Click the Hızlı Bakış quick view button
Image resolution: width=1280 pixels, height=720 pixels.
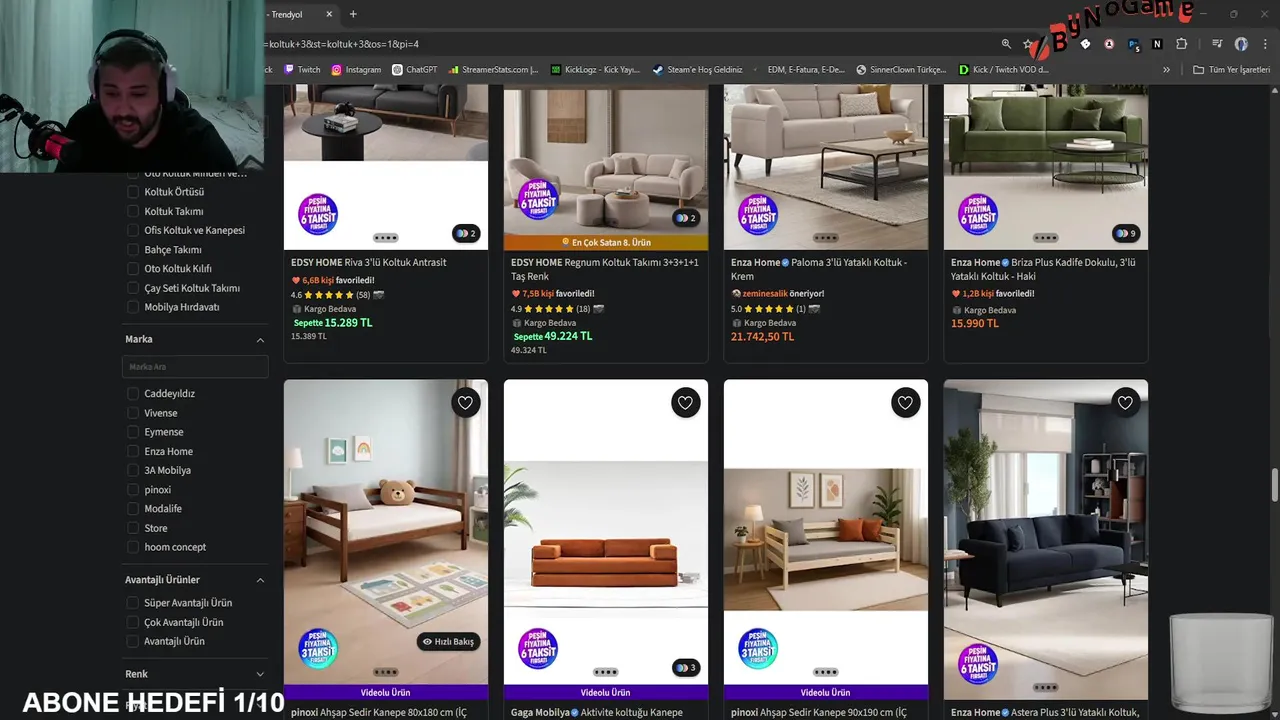448,642
